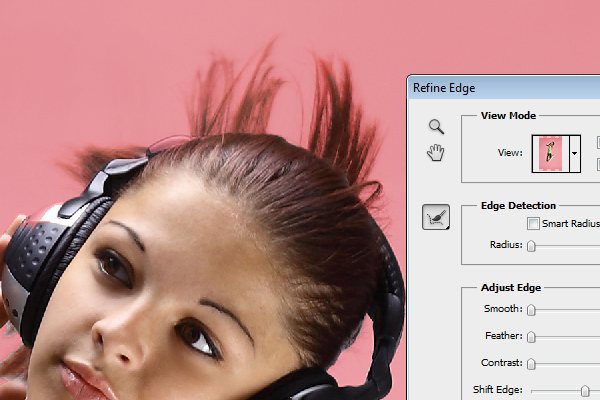Enable the Smart Radius checkbox
Screen dimensions: 600x400
tap(533, 223)
